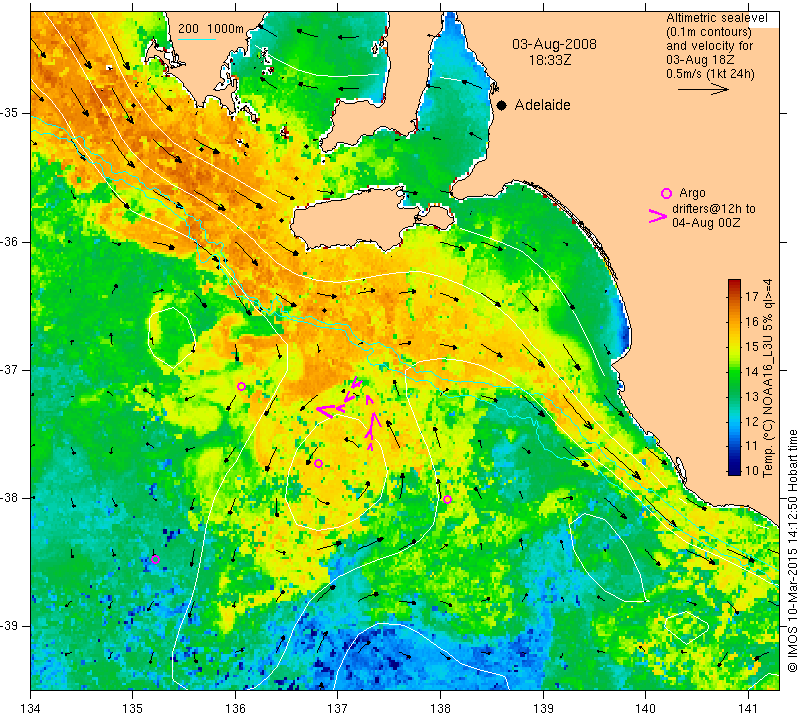Click the 0.5m/s velocity scale arrow
Image resolution: width=800 pixels, height=720 pixels.
703,89
